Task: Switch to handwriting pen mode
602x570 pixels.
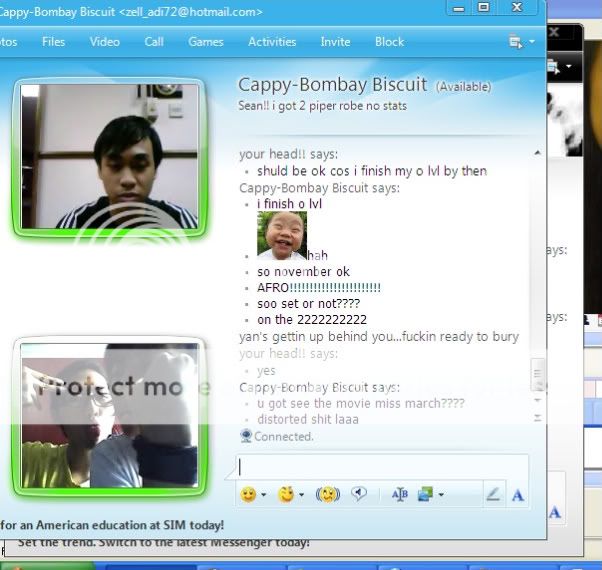Action: tap(493, 494)
